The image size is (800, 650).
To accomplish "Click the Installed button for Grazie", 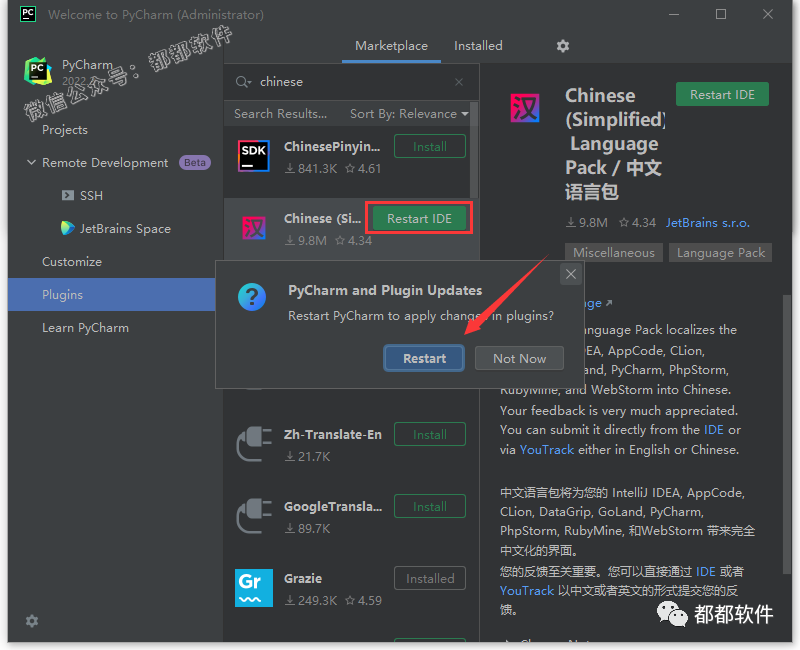I will 430,579.
